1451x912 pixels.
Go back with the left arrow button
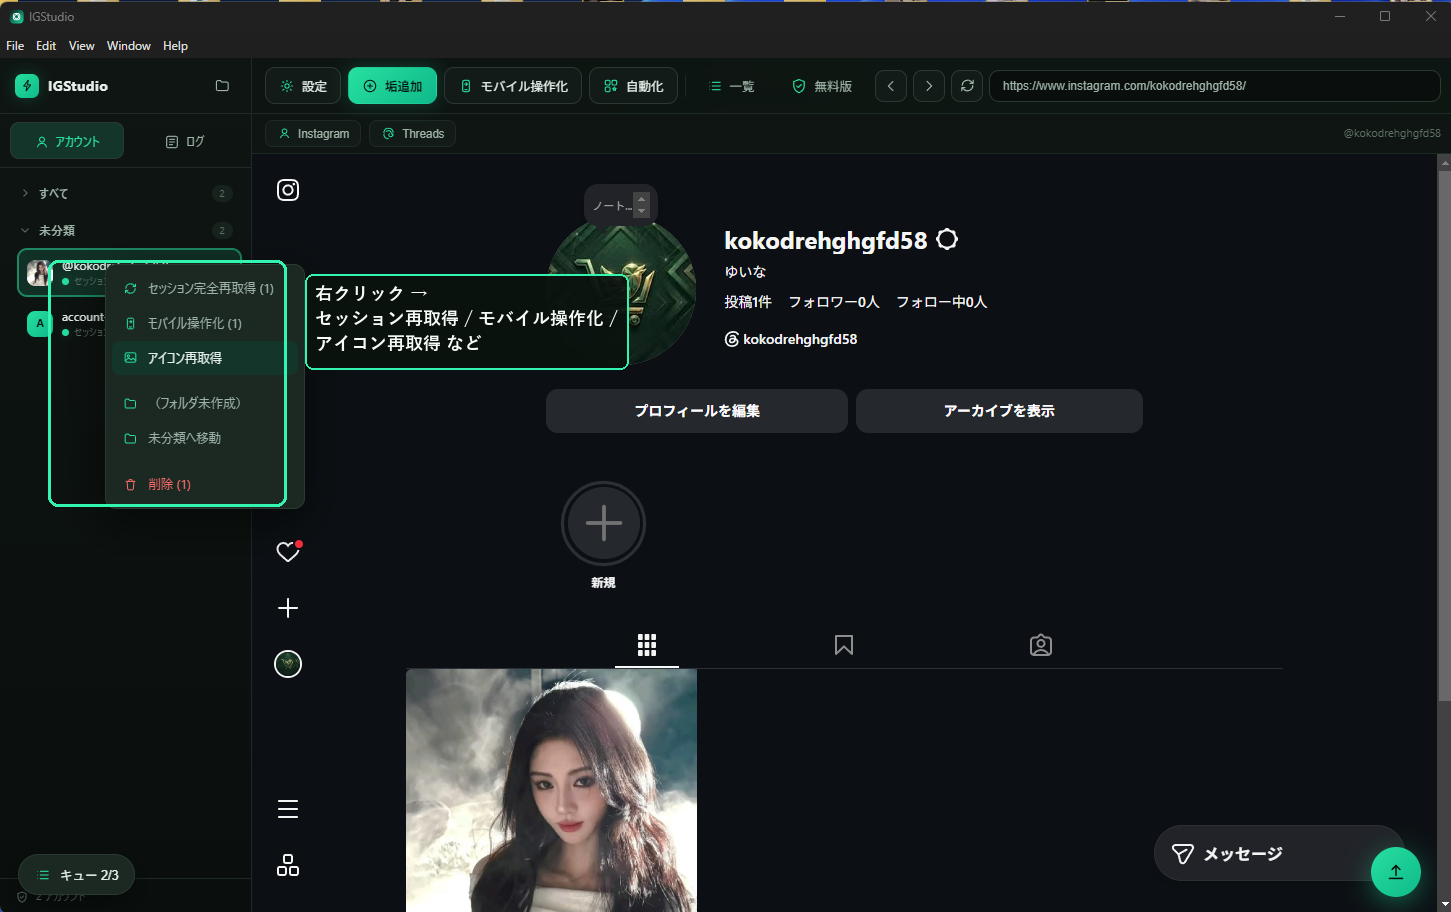(891, 86)
